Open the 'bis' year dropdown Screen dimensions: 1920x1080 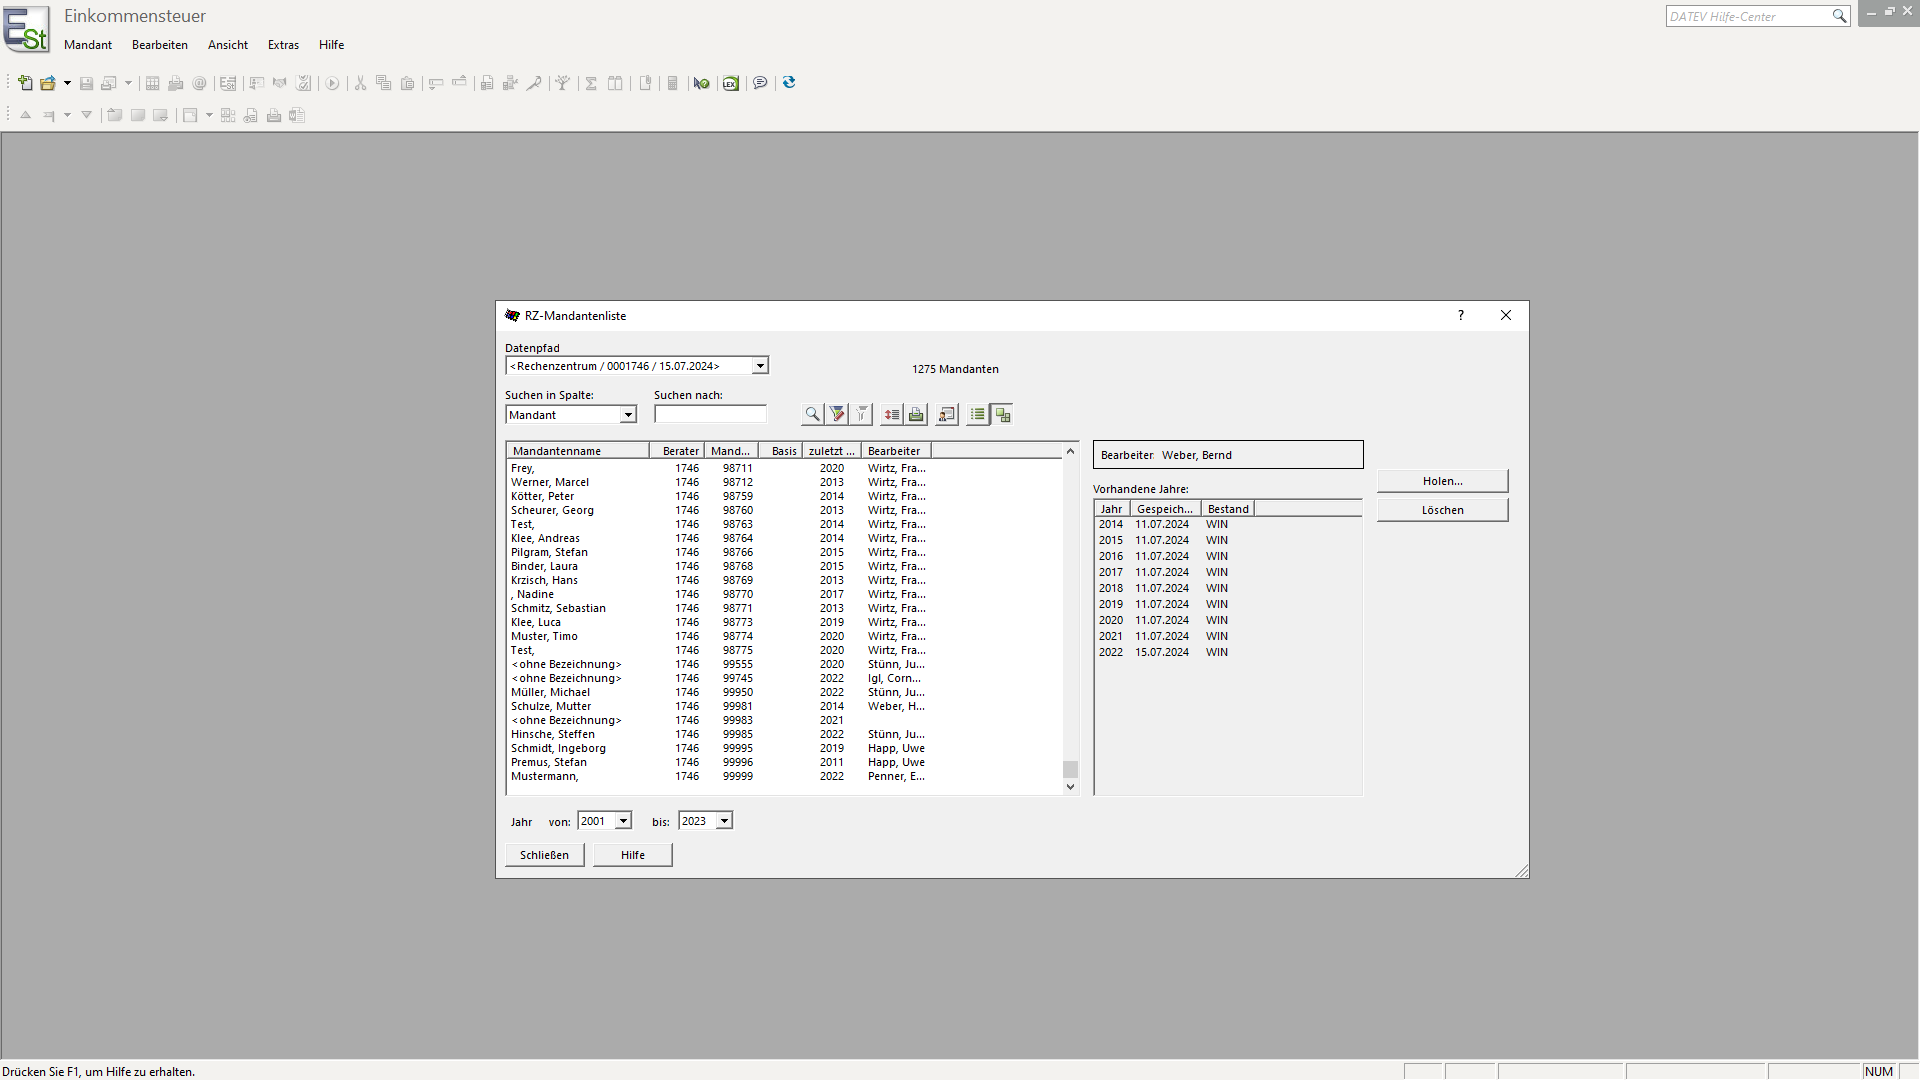[x=724, y=821]
